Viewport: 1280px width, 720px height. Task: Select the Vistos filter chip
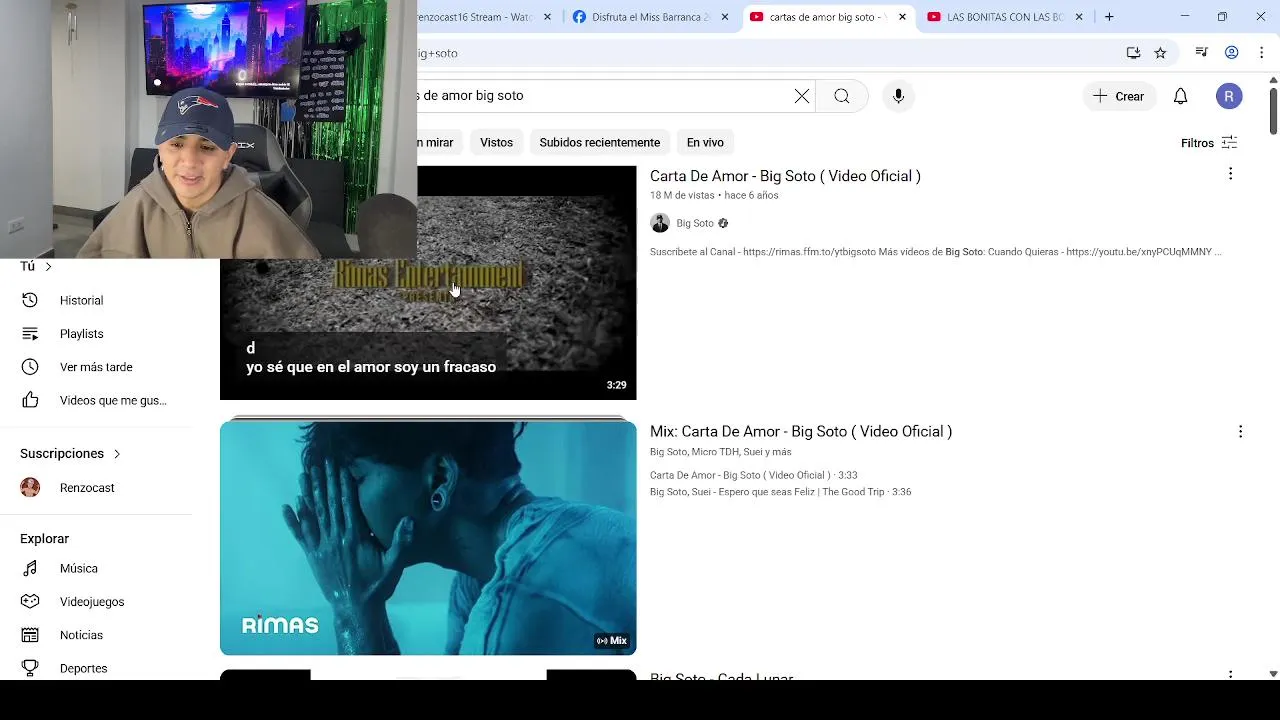pos(496,142)
